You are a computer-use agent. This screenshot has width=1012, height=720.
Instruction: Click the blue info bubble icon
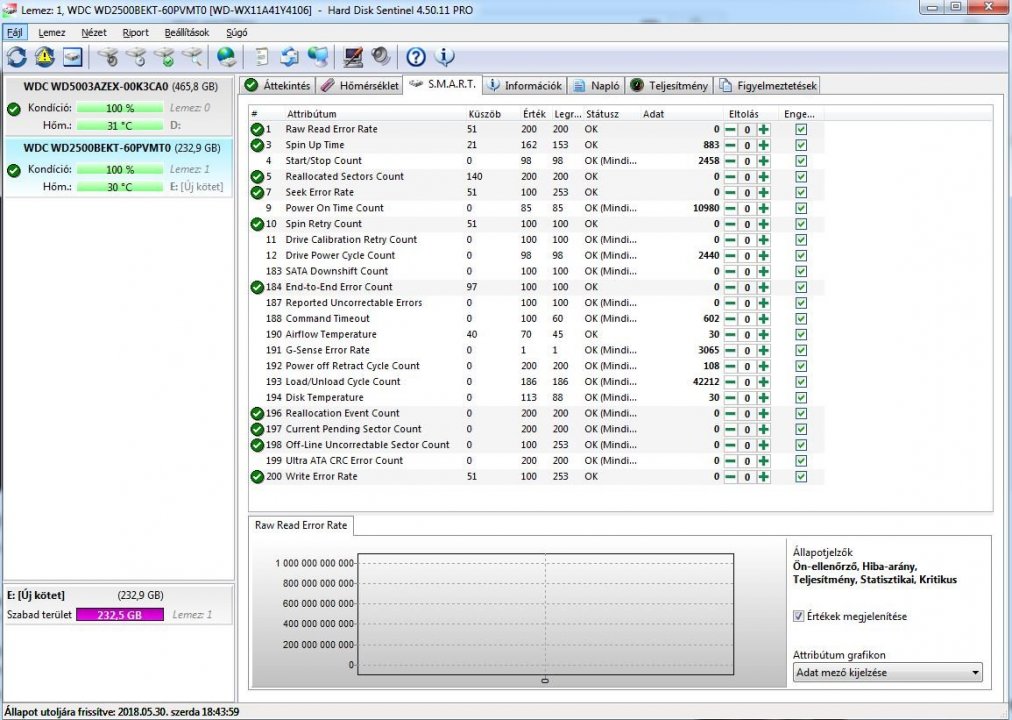[x=445, y=57]
